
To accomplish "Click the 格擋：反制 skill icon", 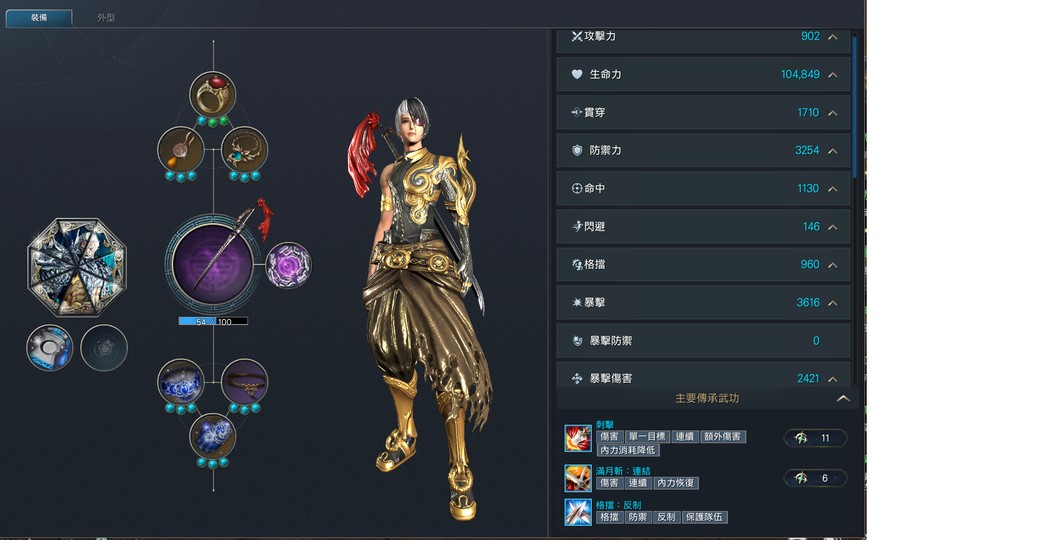I will pyautogui.click(x=577, y=513).
